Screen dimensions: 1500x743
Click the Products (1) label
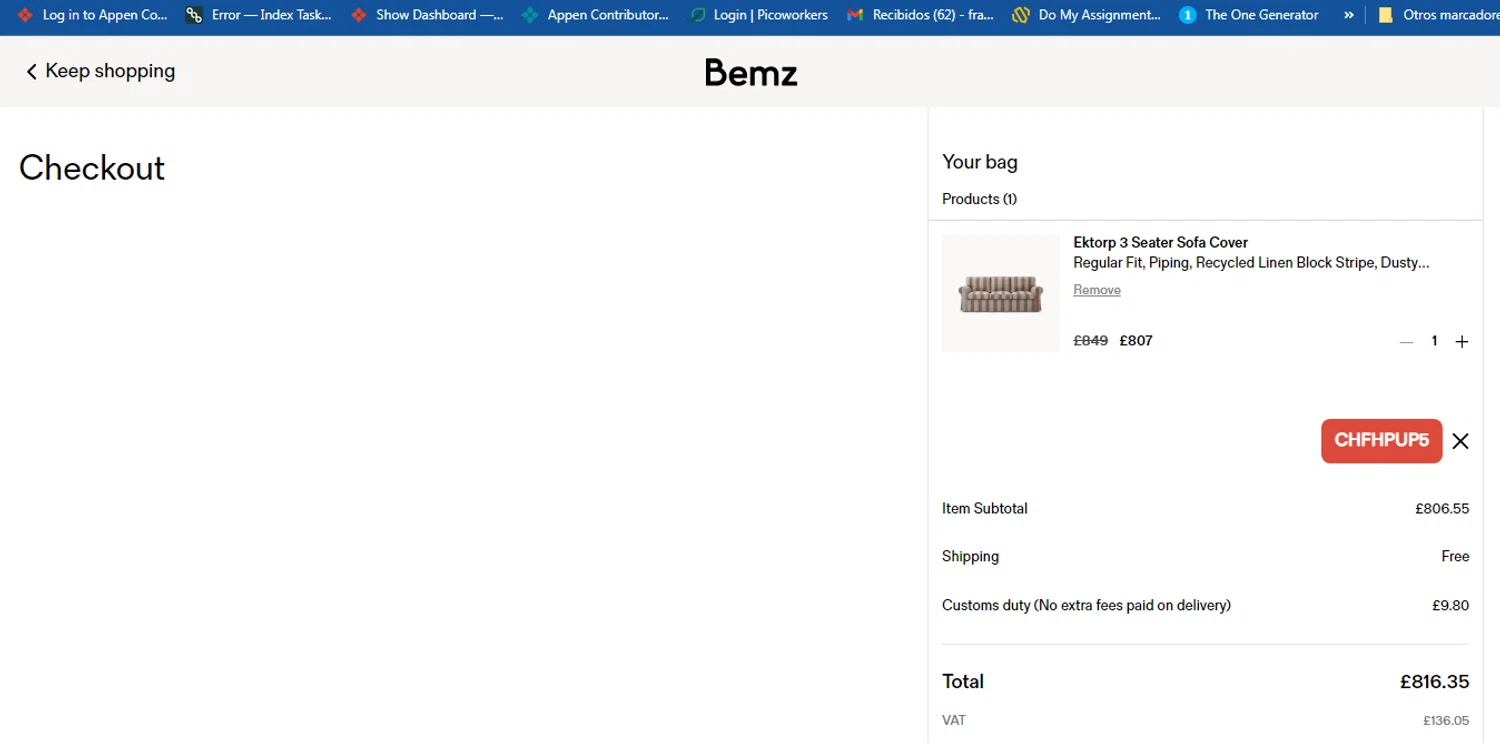click(979, 199)
